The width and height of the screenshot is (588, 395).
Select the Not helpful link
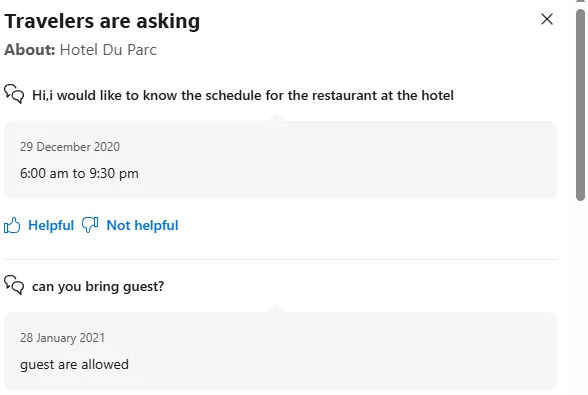[x=142, y=225]
